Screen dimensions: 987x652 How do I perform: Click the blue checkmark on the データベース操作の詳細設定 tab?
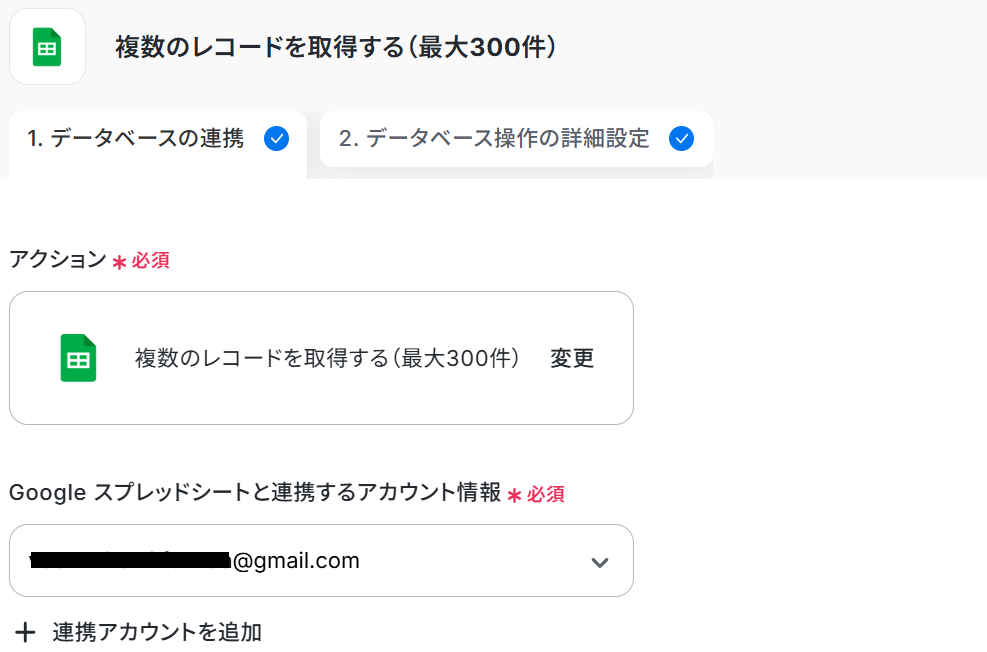682,138
